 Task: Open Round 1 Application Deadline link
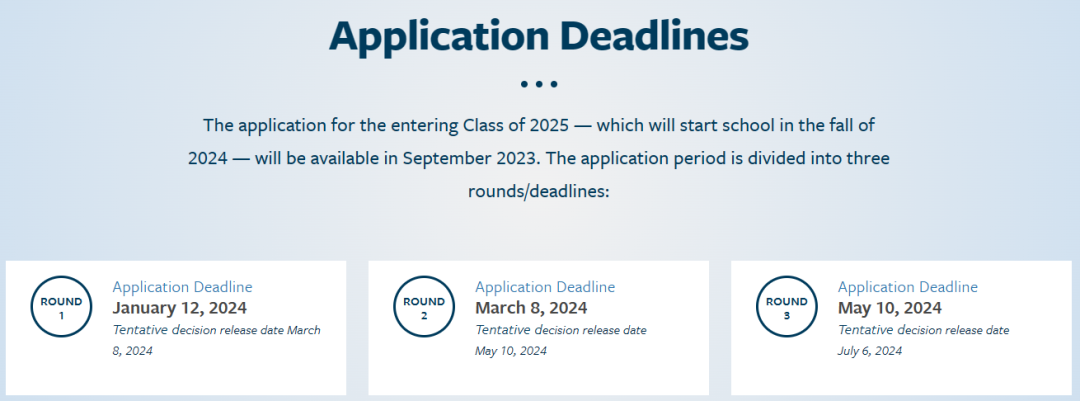click(183, 287)
